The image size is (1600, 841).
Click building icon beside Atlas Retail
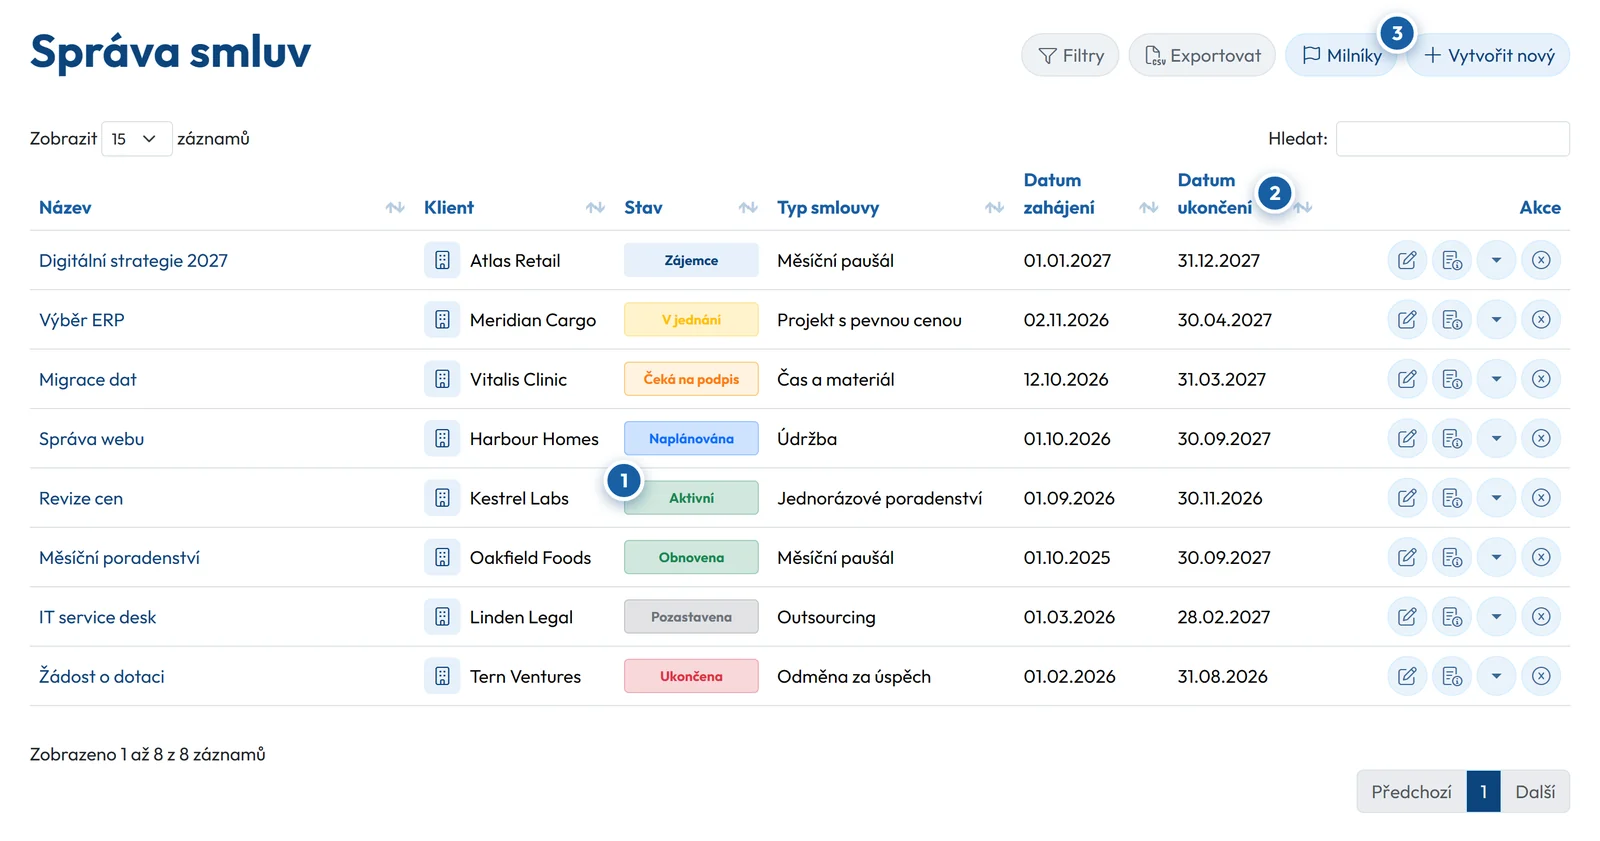click(x=442, y=260)
